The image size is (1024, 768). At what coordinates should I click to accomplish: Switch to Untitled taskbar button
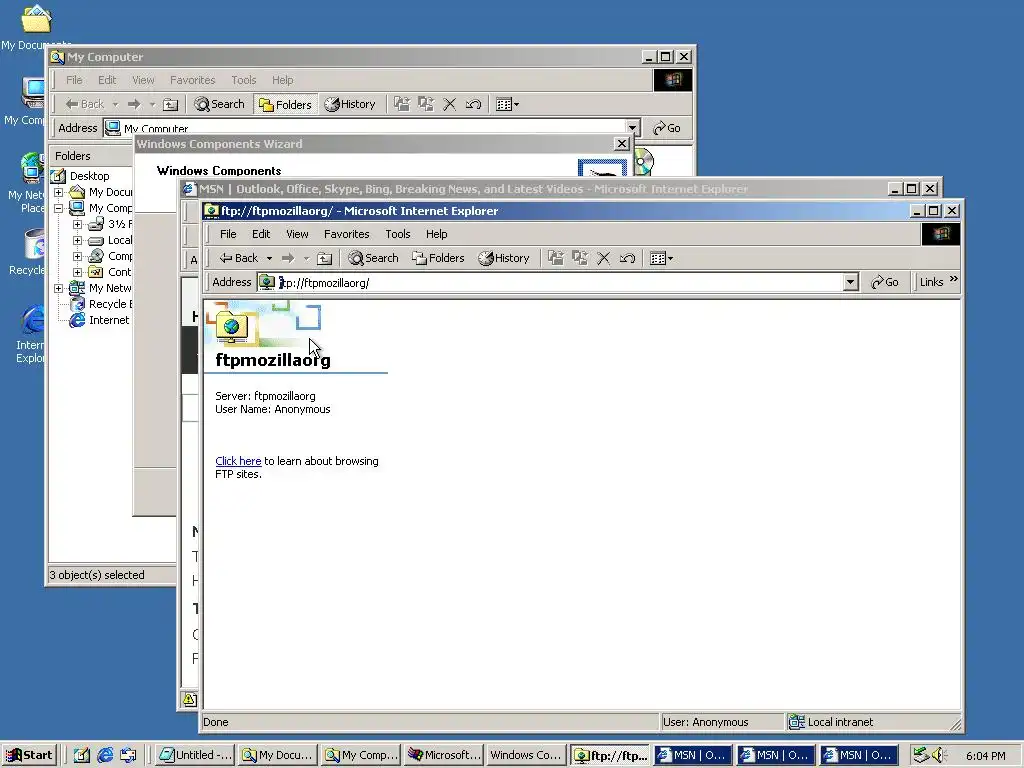pyautogui.click(x=195, y=755)
